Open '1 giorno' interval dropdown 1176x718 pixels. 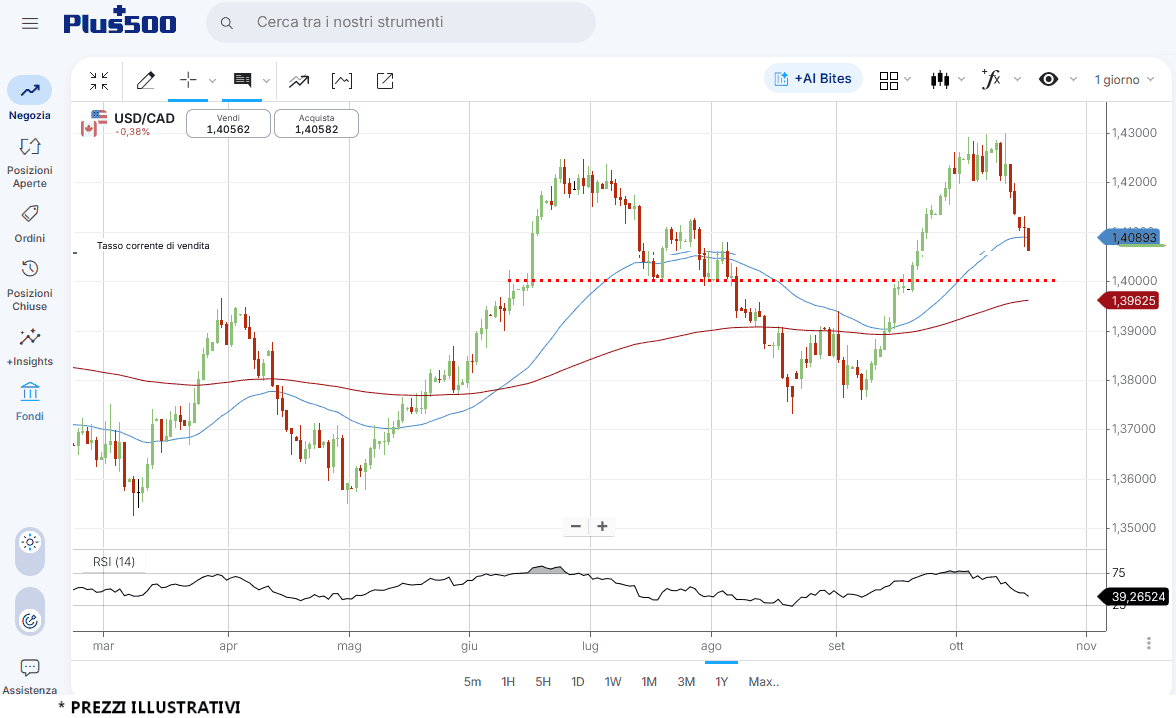tap(1124, 80)
